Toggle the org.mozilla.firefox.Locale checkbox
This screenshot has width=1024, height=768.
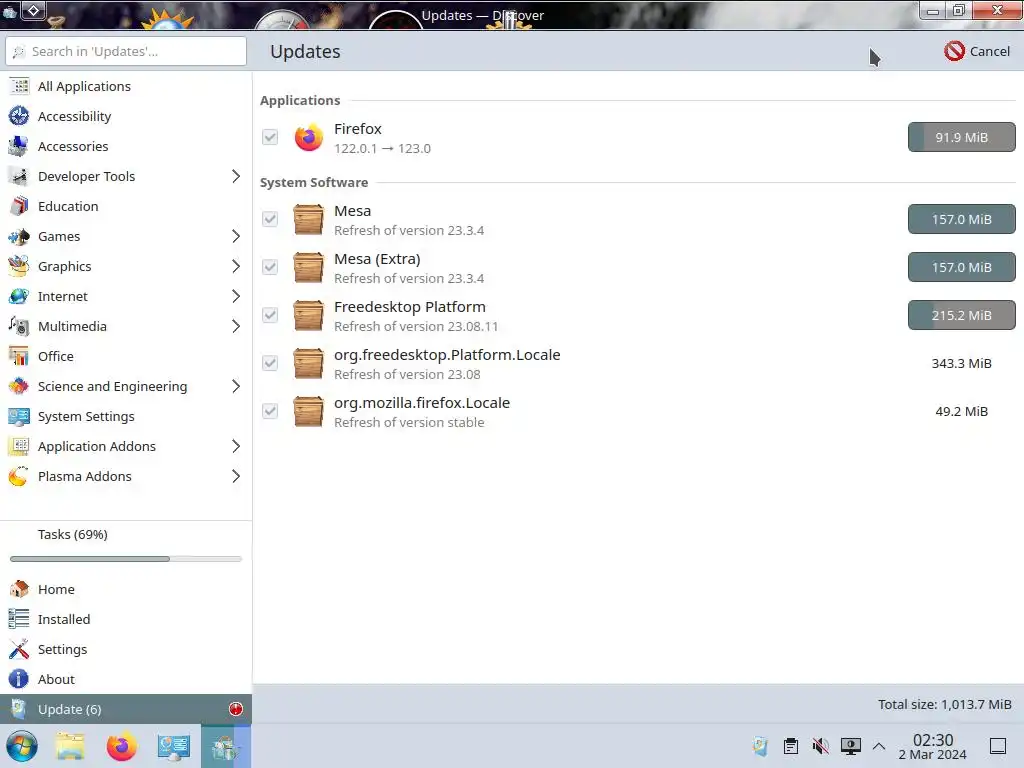coord(270,411)
